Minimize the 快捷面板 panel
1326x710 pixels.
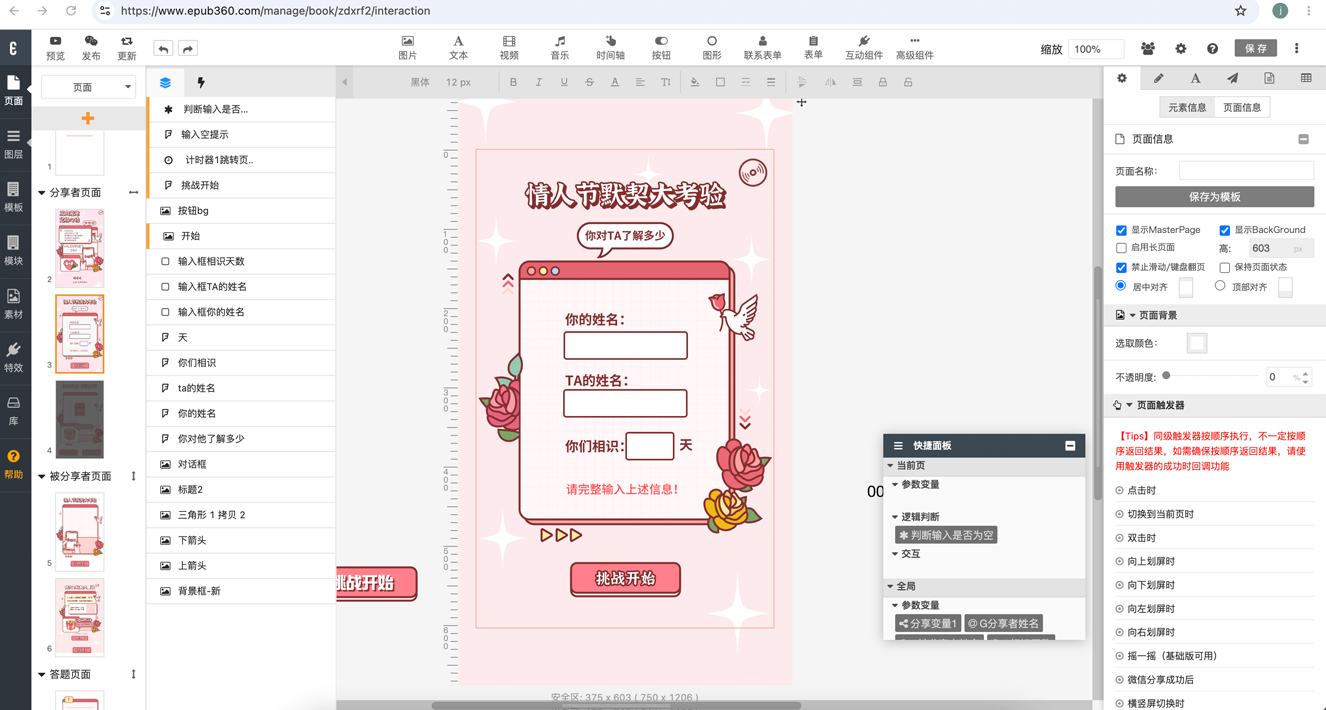(1070, 446)
